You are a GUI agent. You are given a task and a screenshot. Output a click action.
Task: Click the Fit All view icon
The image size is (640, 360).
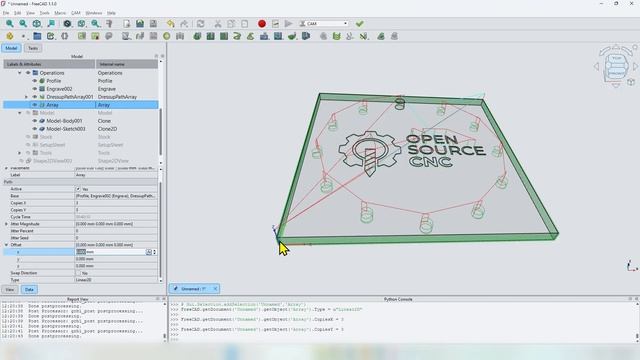(x=10, y=24)
